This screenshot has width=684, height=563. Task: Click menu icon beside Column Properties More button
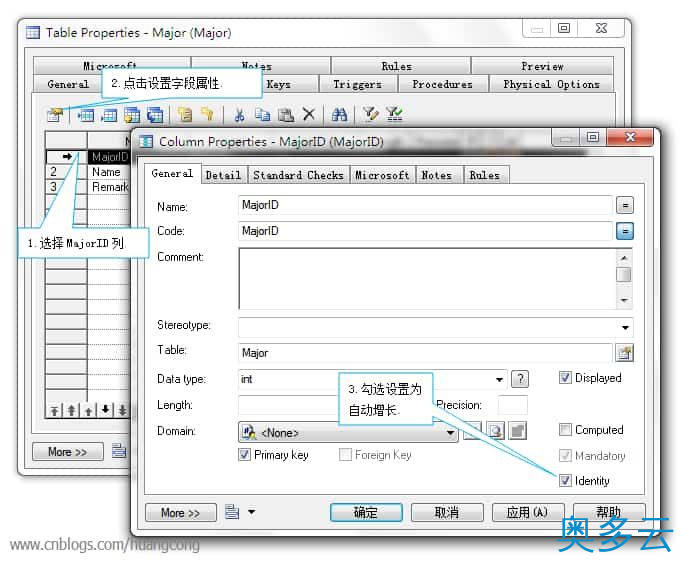click(232, 512)
